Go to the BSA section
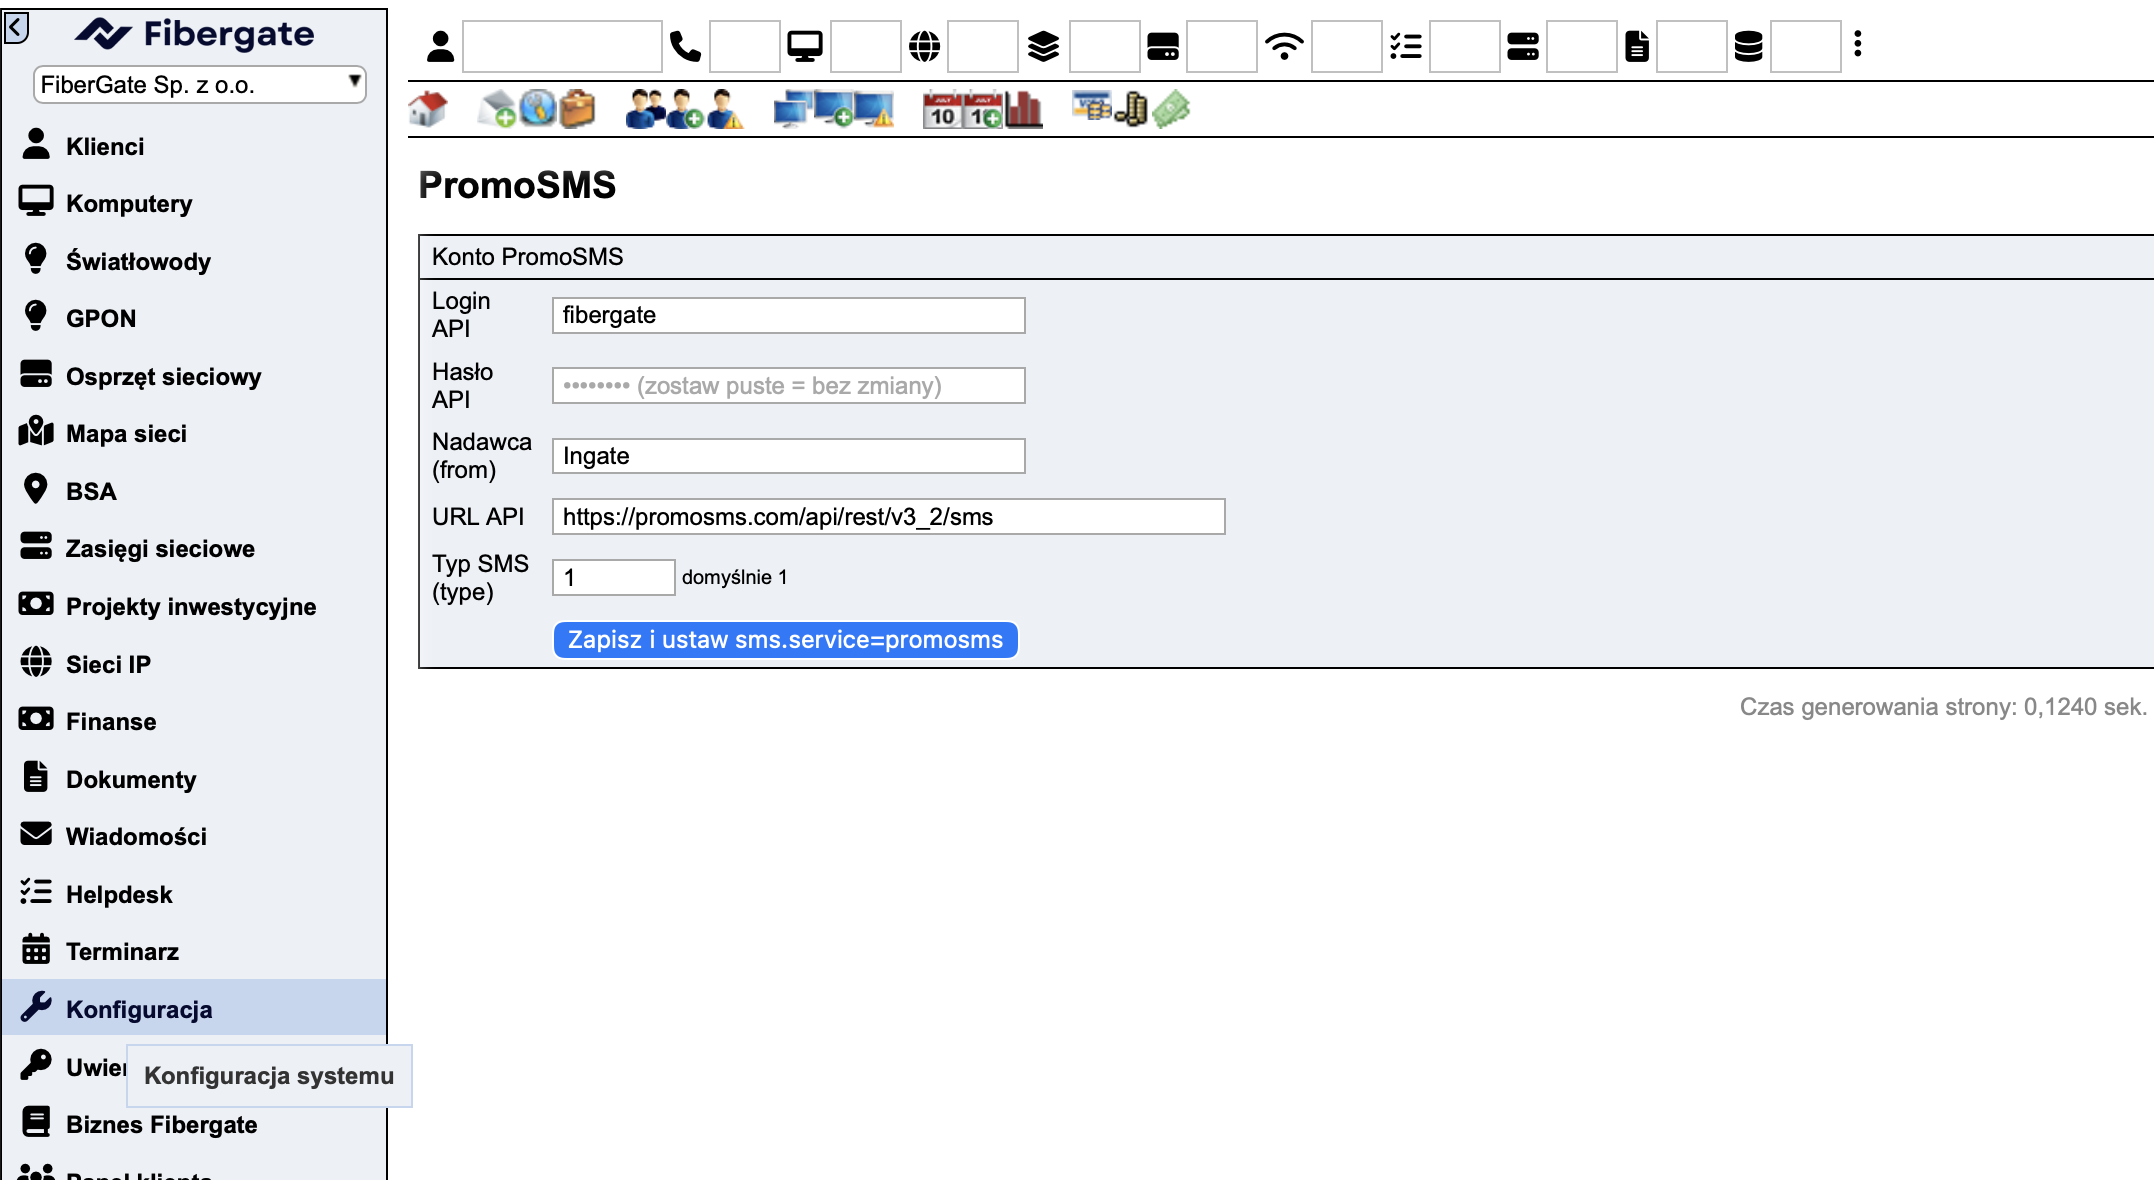Image resolution: width=2154 pixels, height=1180 pixels. tap(194, 491)
